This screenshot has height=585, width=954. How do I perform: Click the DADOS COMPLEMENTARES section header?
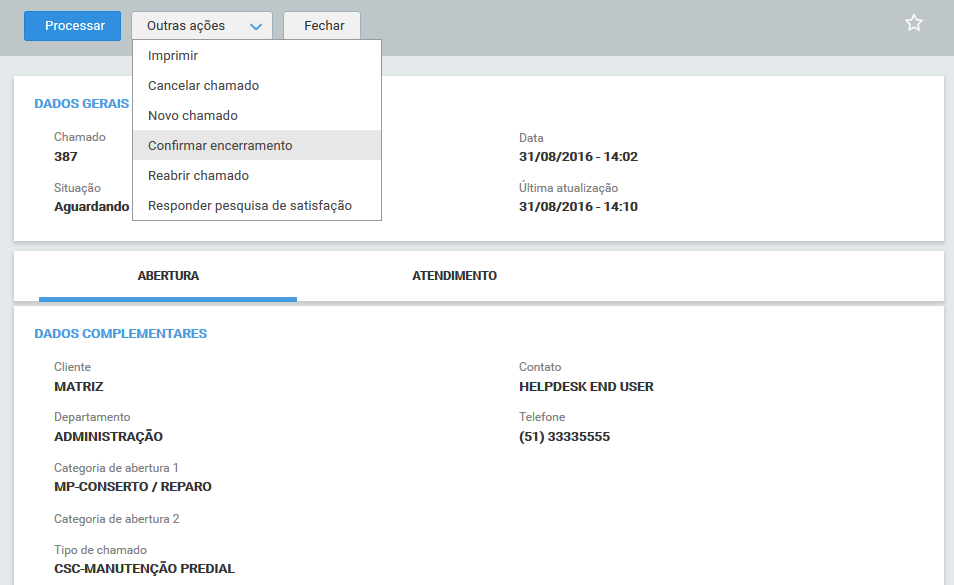(x=123, y=334)
